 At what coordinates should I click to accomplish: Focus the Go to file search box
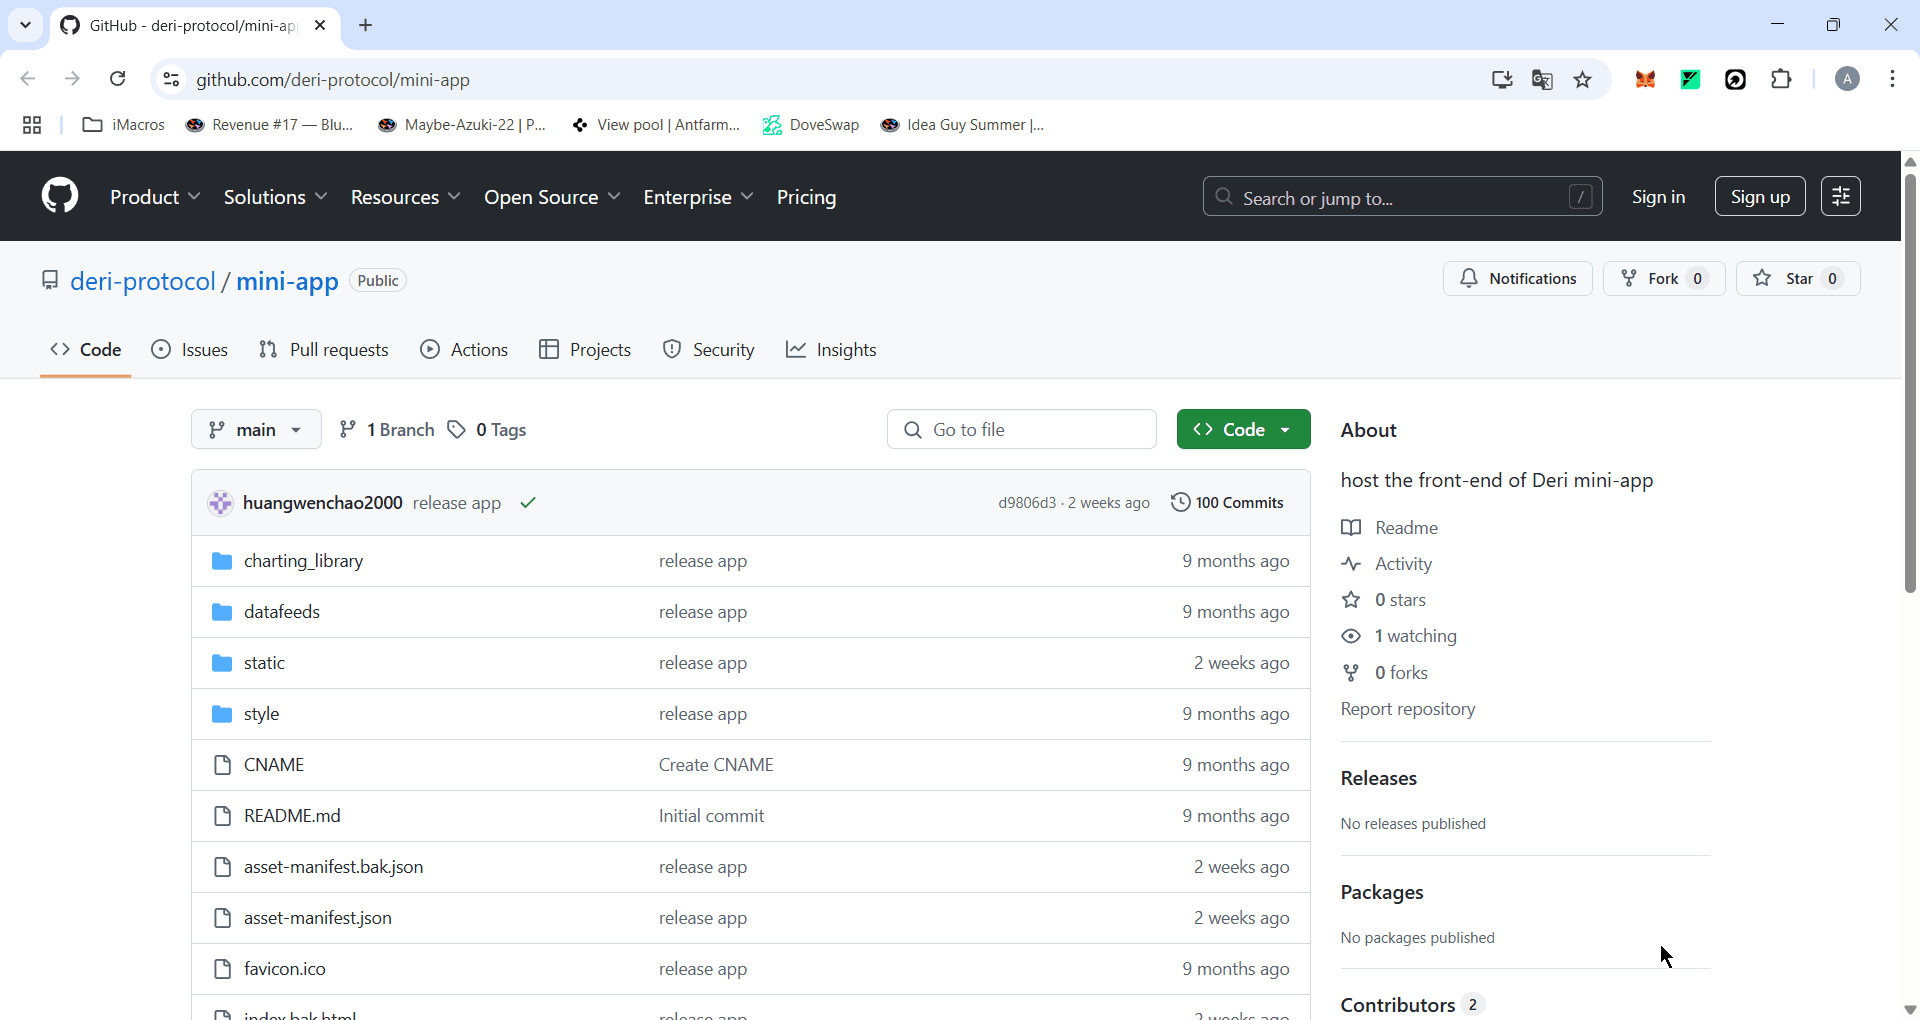(1022, 429)
